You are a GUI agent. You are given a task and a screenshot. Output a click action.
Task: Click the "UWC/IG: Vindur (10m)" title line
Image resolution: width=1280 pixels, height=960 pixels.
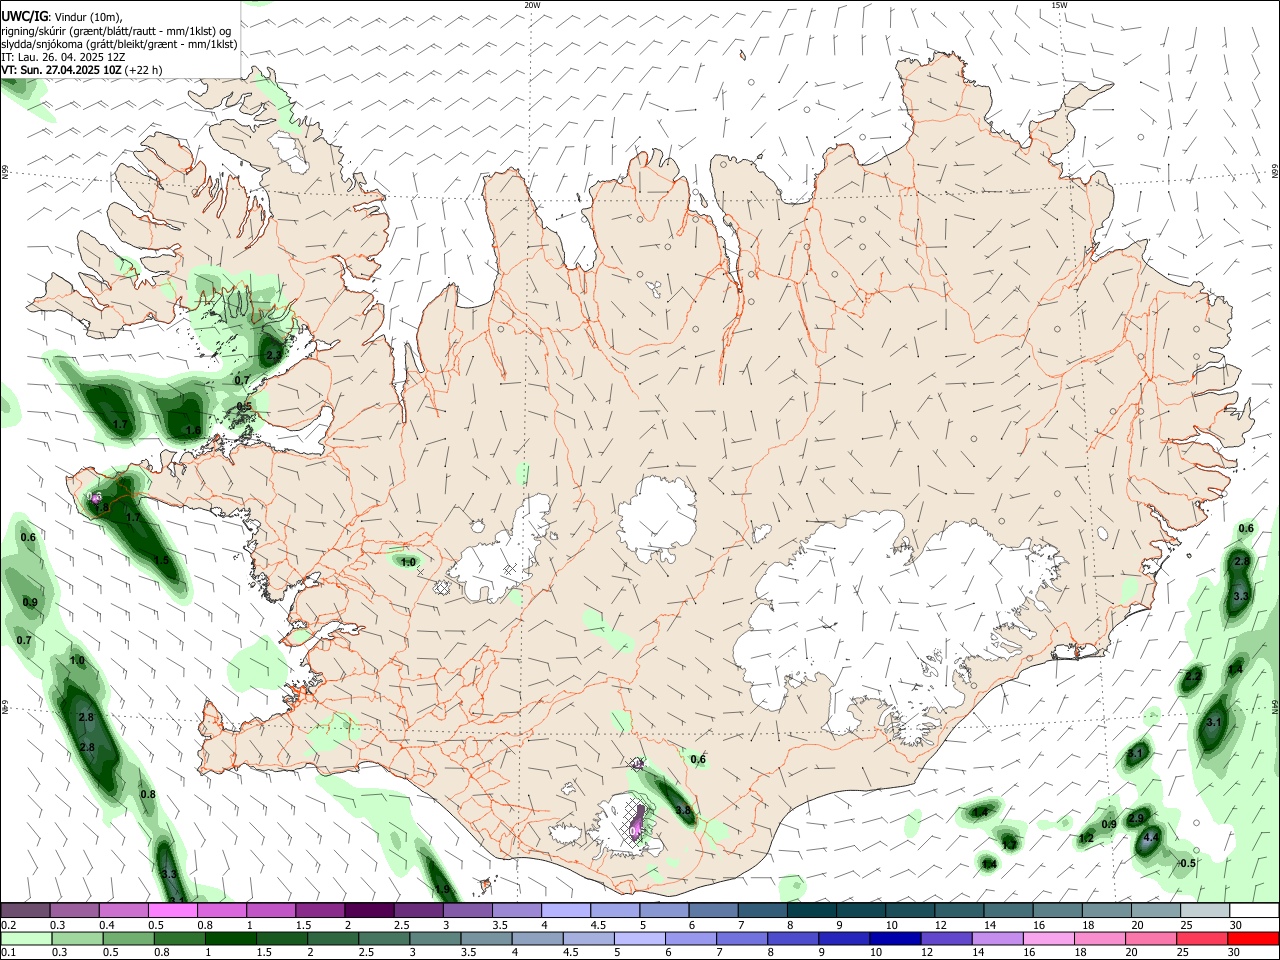click(62, 17)
